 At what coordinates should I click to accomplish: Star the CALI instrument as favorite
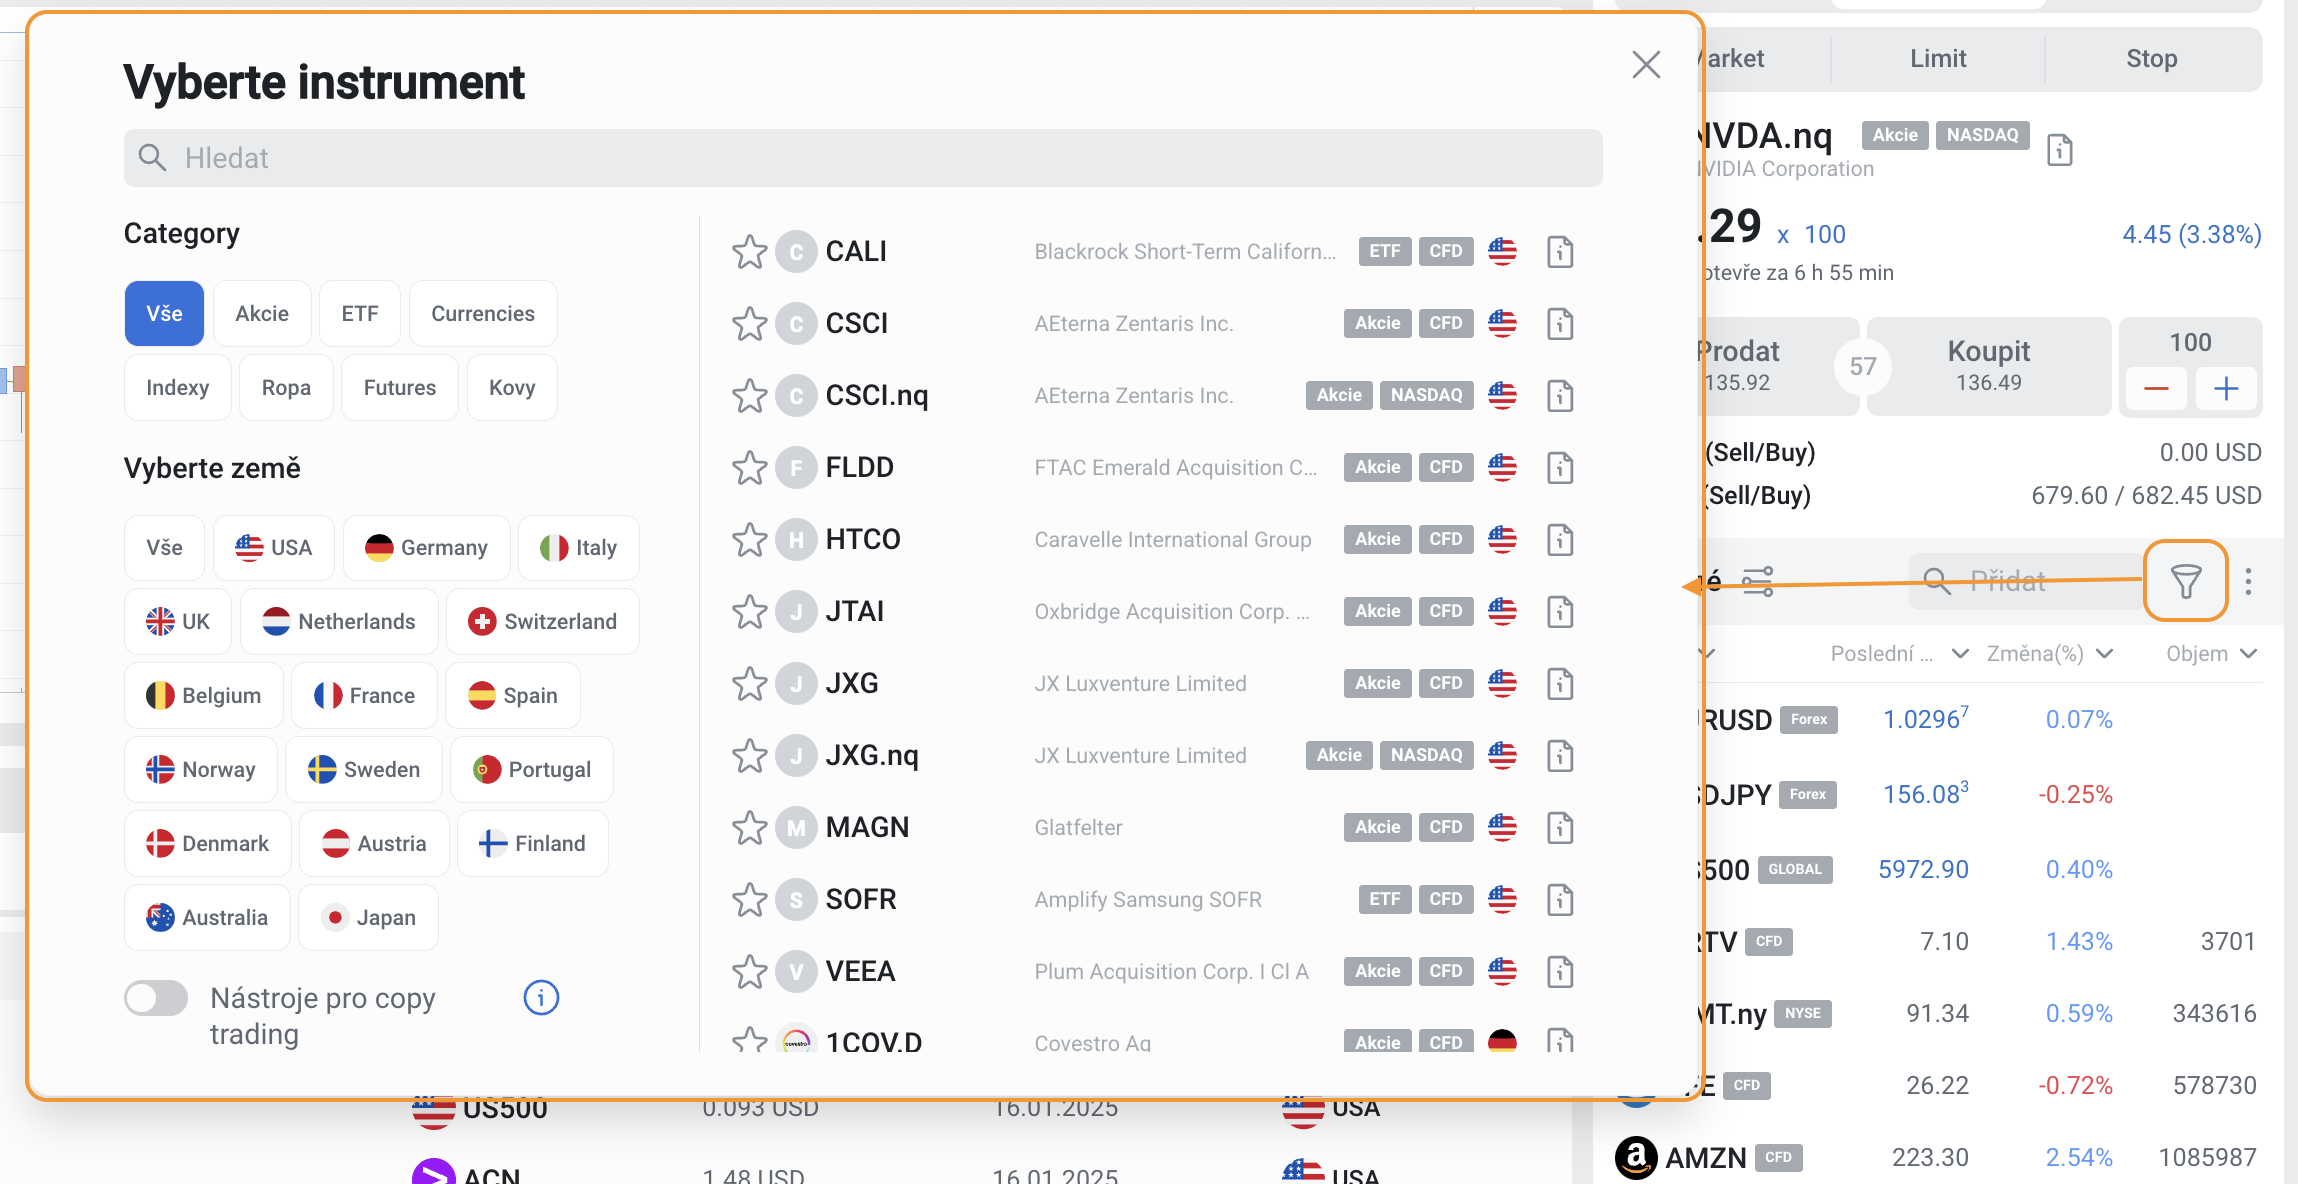tap(749, 252)
